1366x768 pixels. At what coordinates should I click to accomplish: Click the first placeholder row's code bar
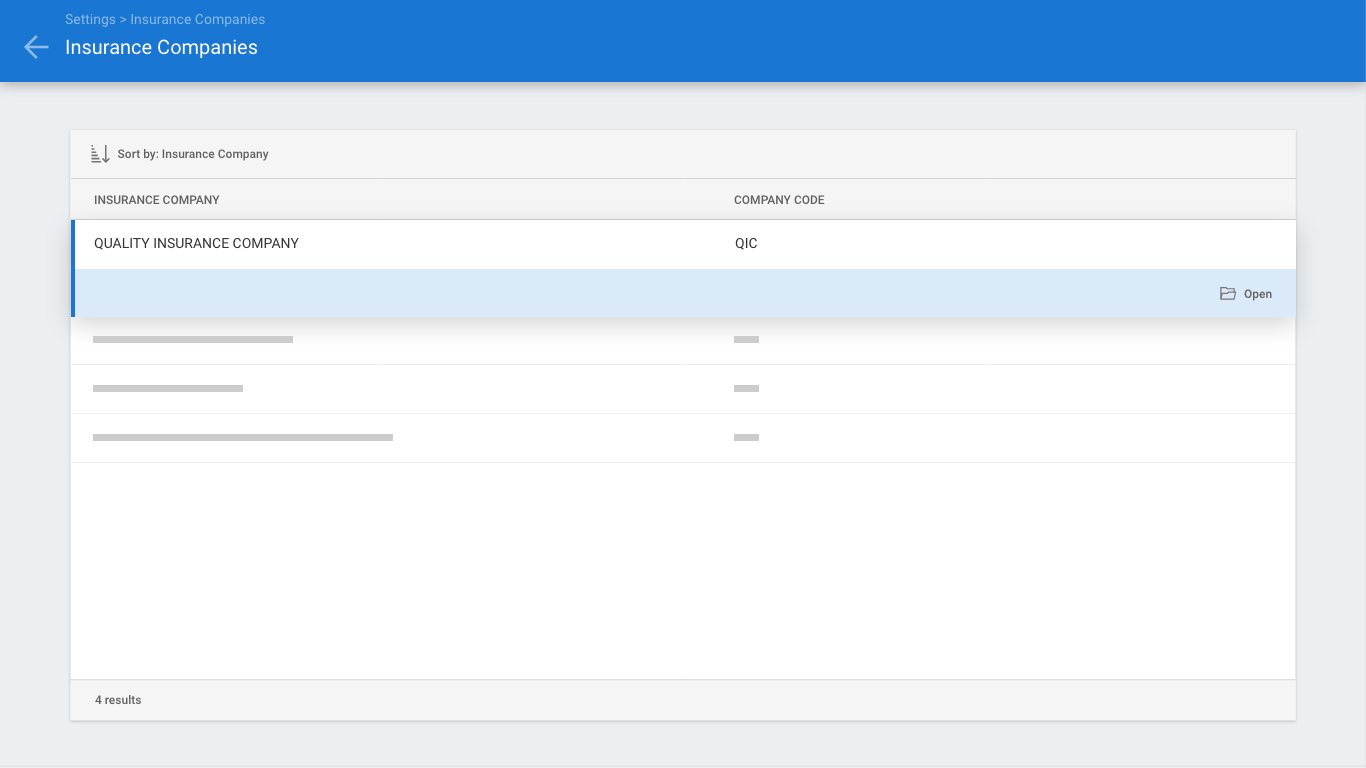tap(746, 340)
